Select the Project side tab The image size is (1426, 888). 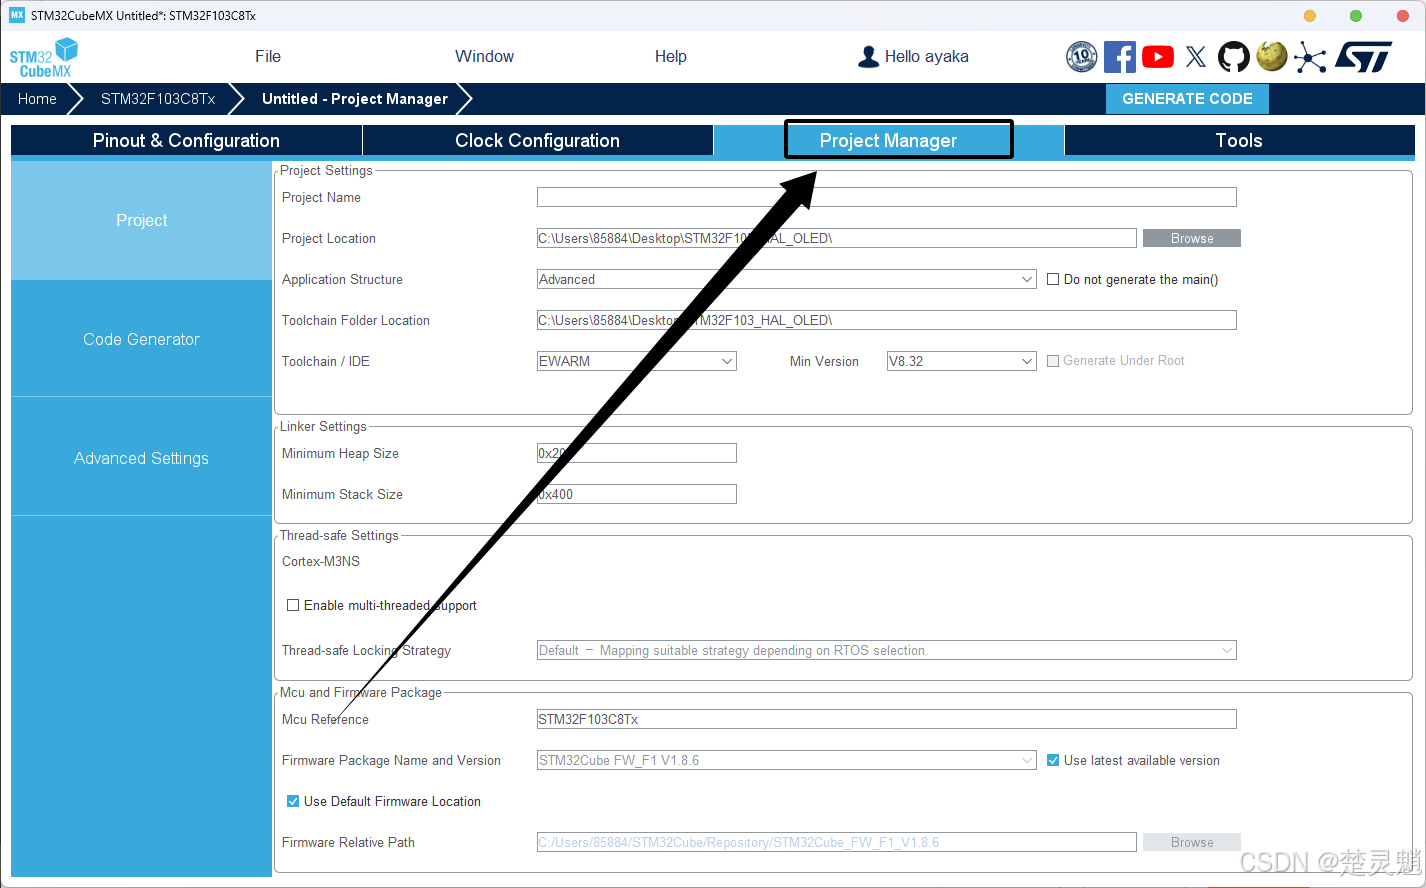coord(142,220)
